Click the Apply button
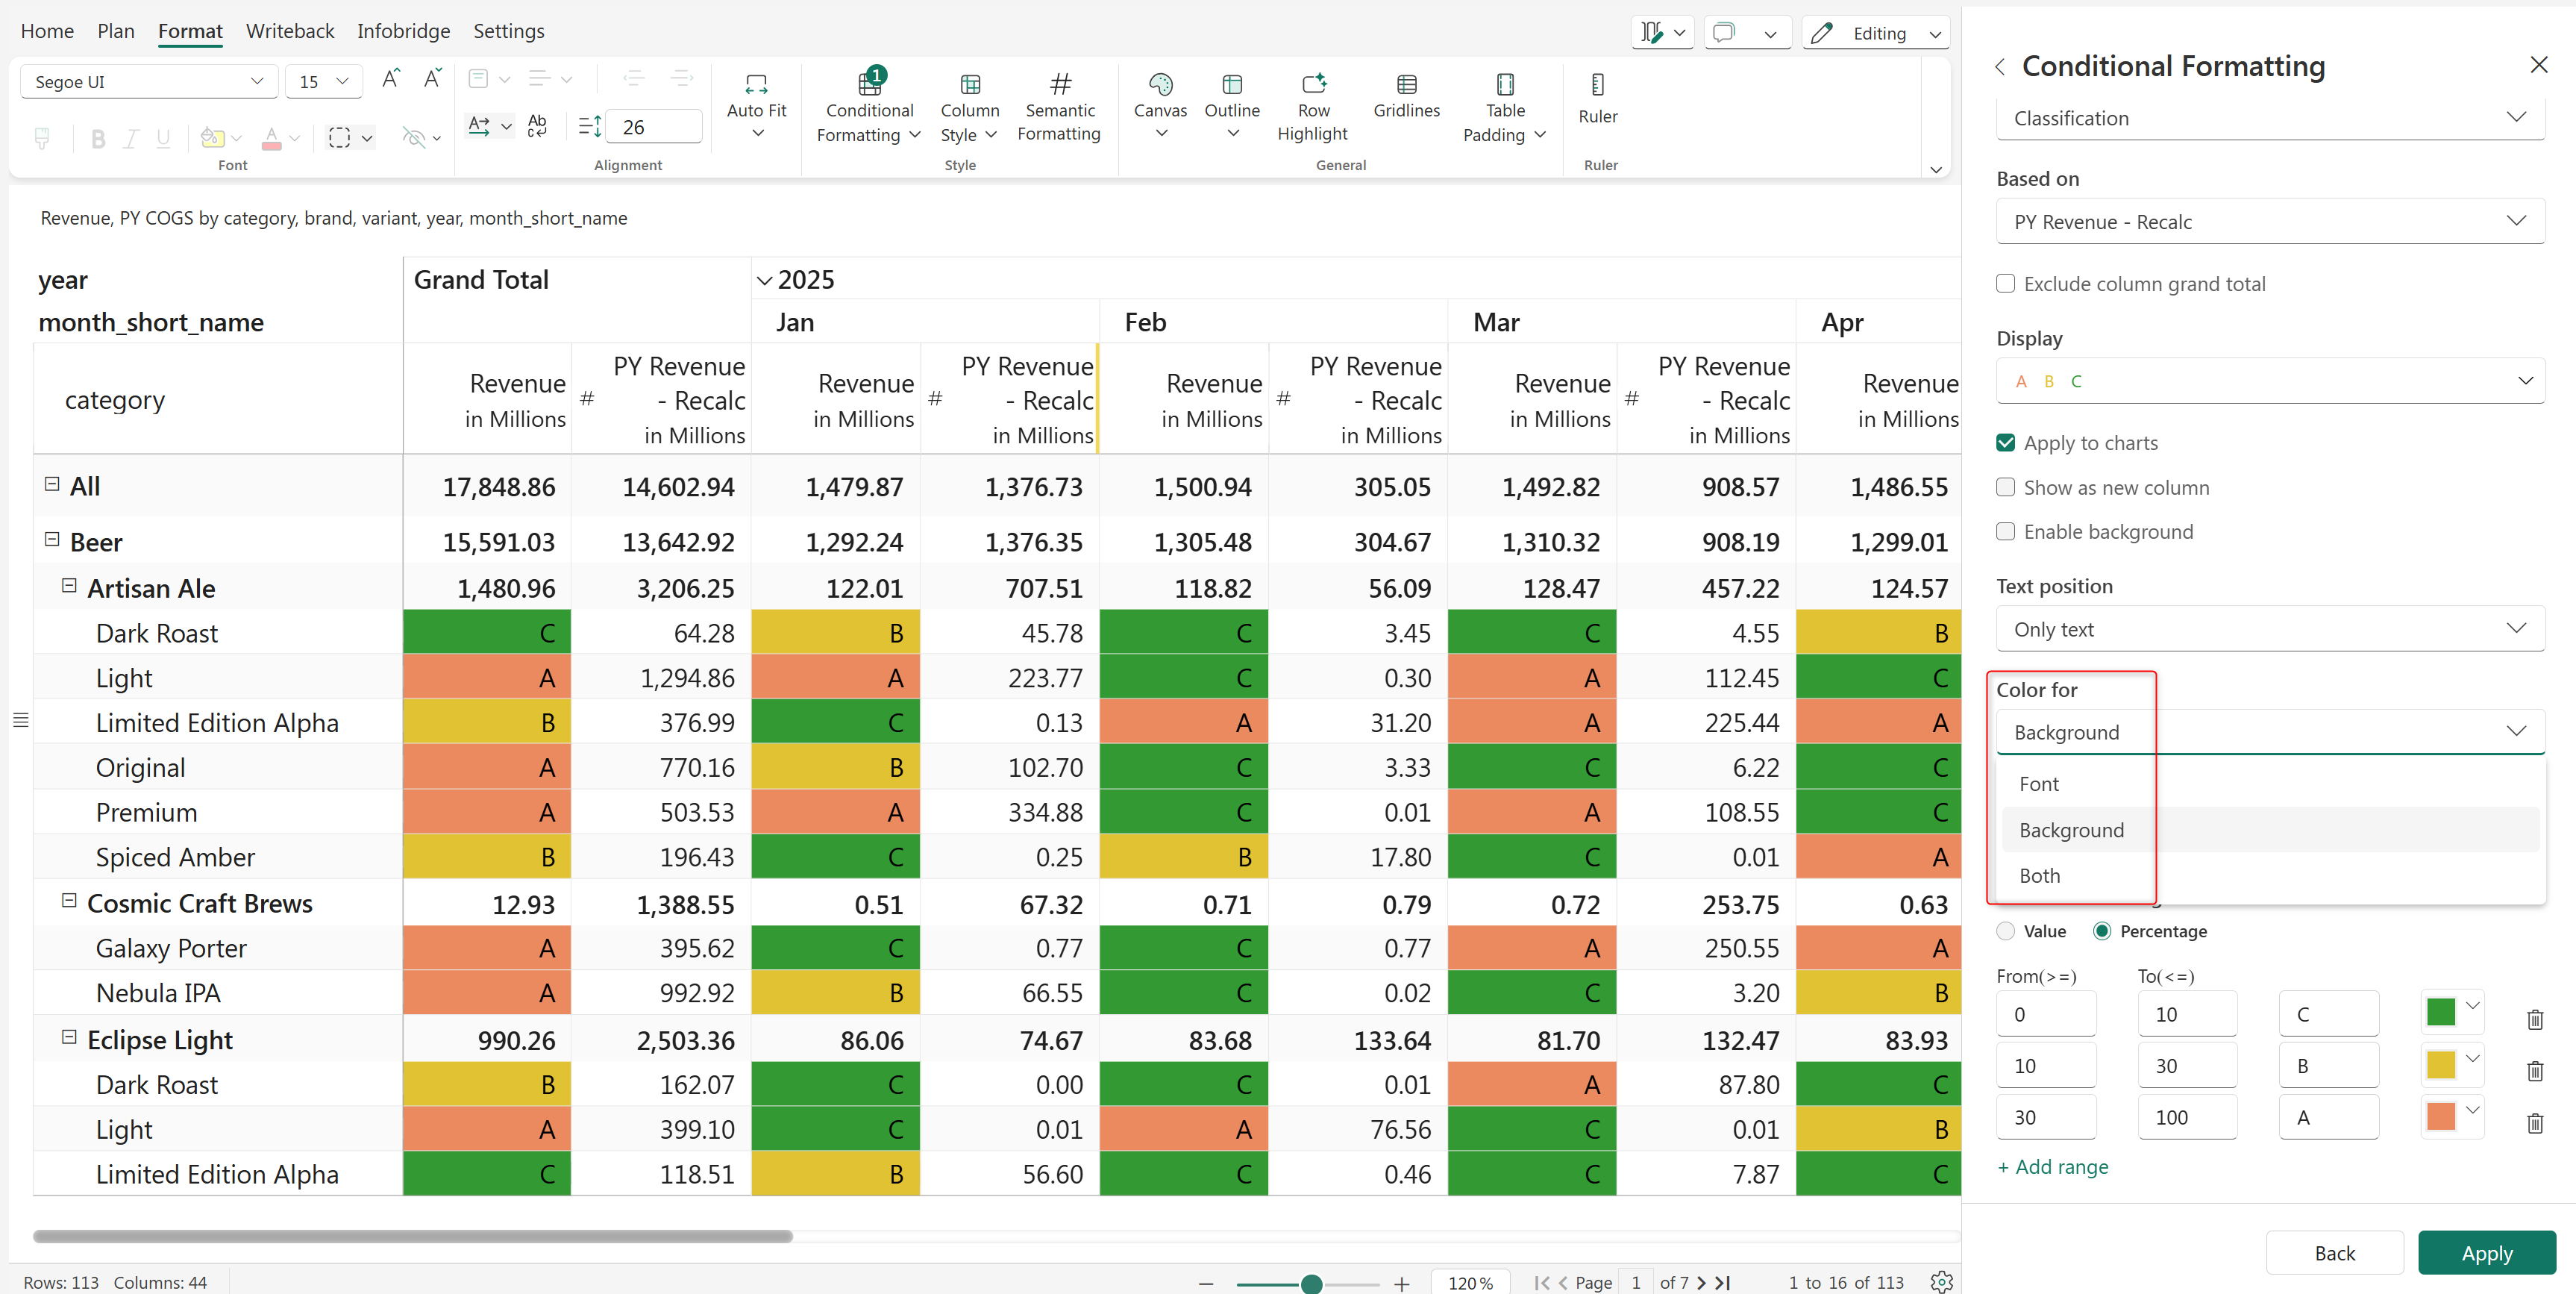This screenshot has width=2576, height=1294. pyautogui.click(x=2486, y=1253)
